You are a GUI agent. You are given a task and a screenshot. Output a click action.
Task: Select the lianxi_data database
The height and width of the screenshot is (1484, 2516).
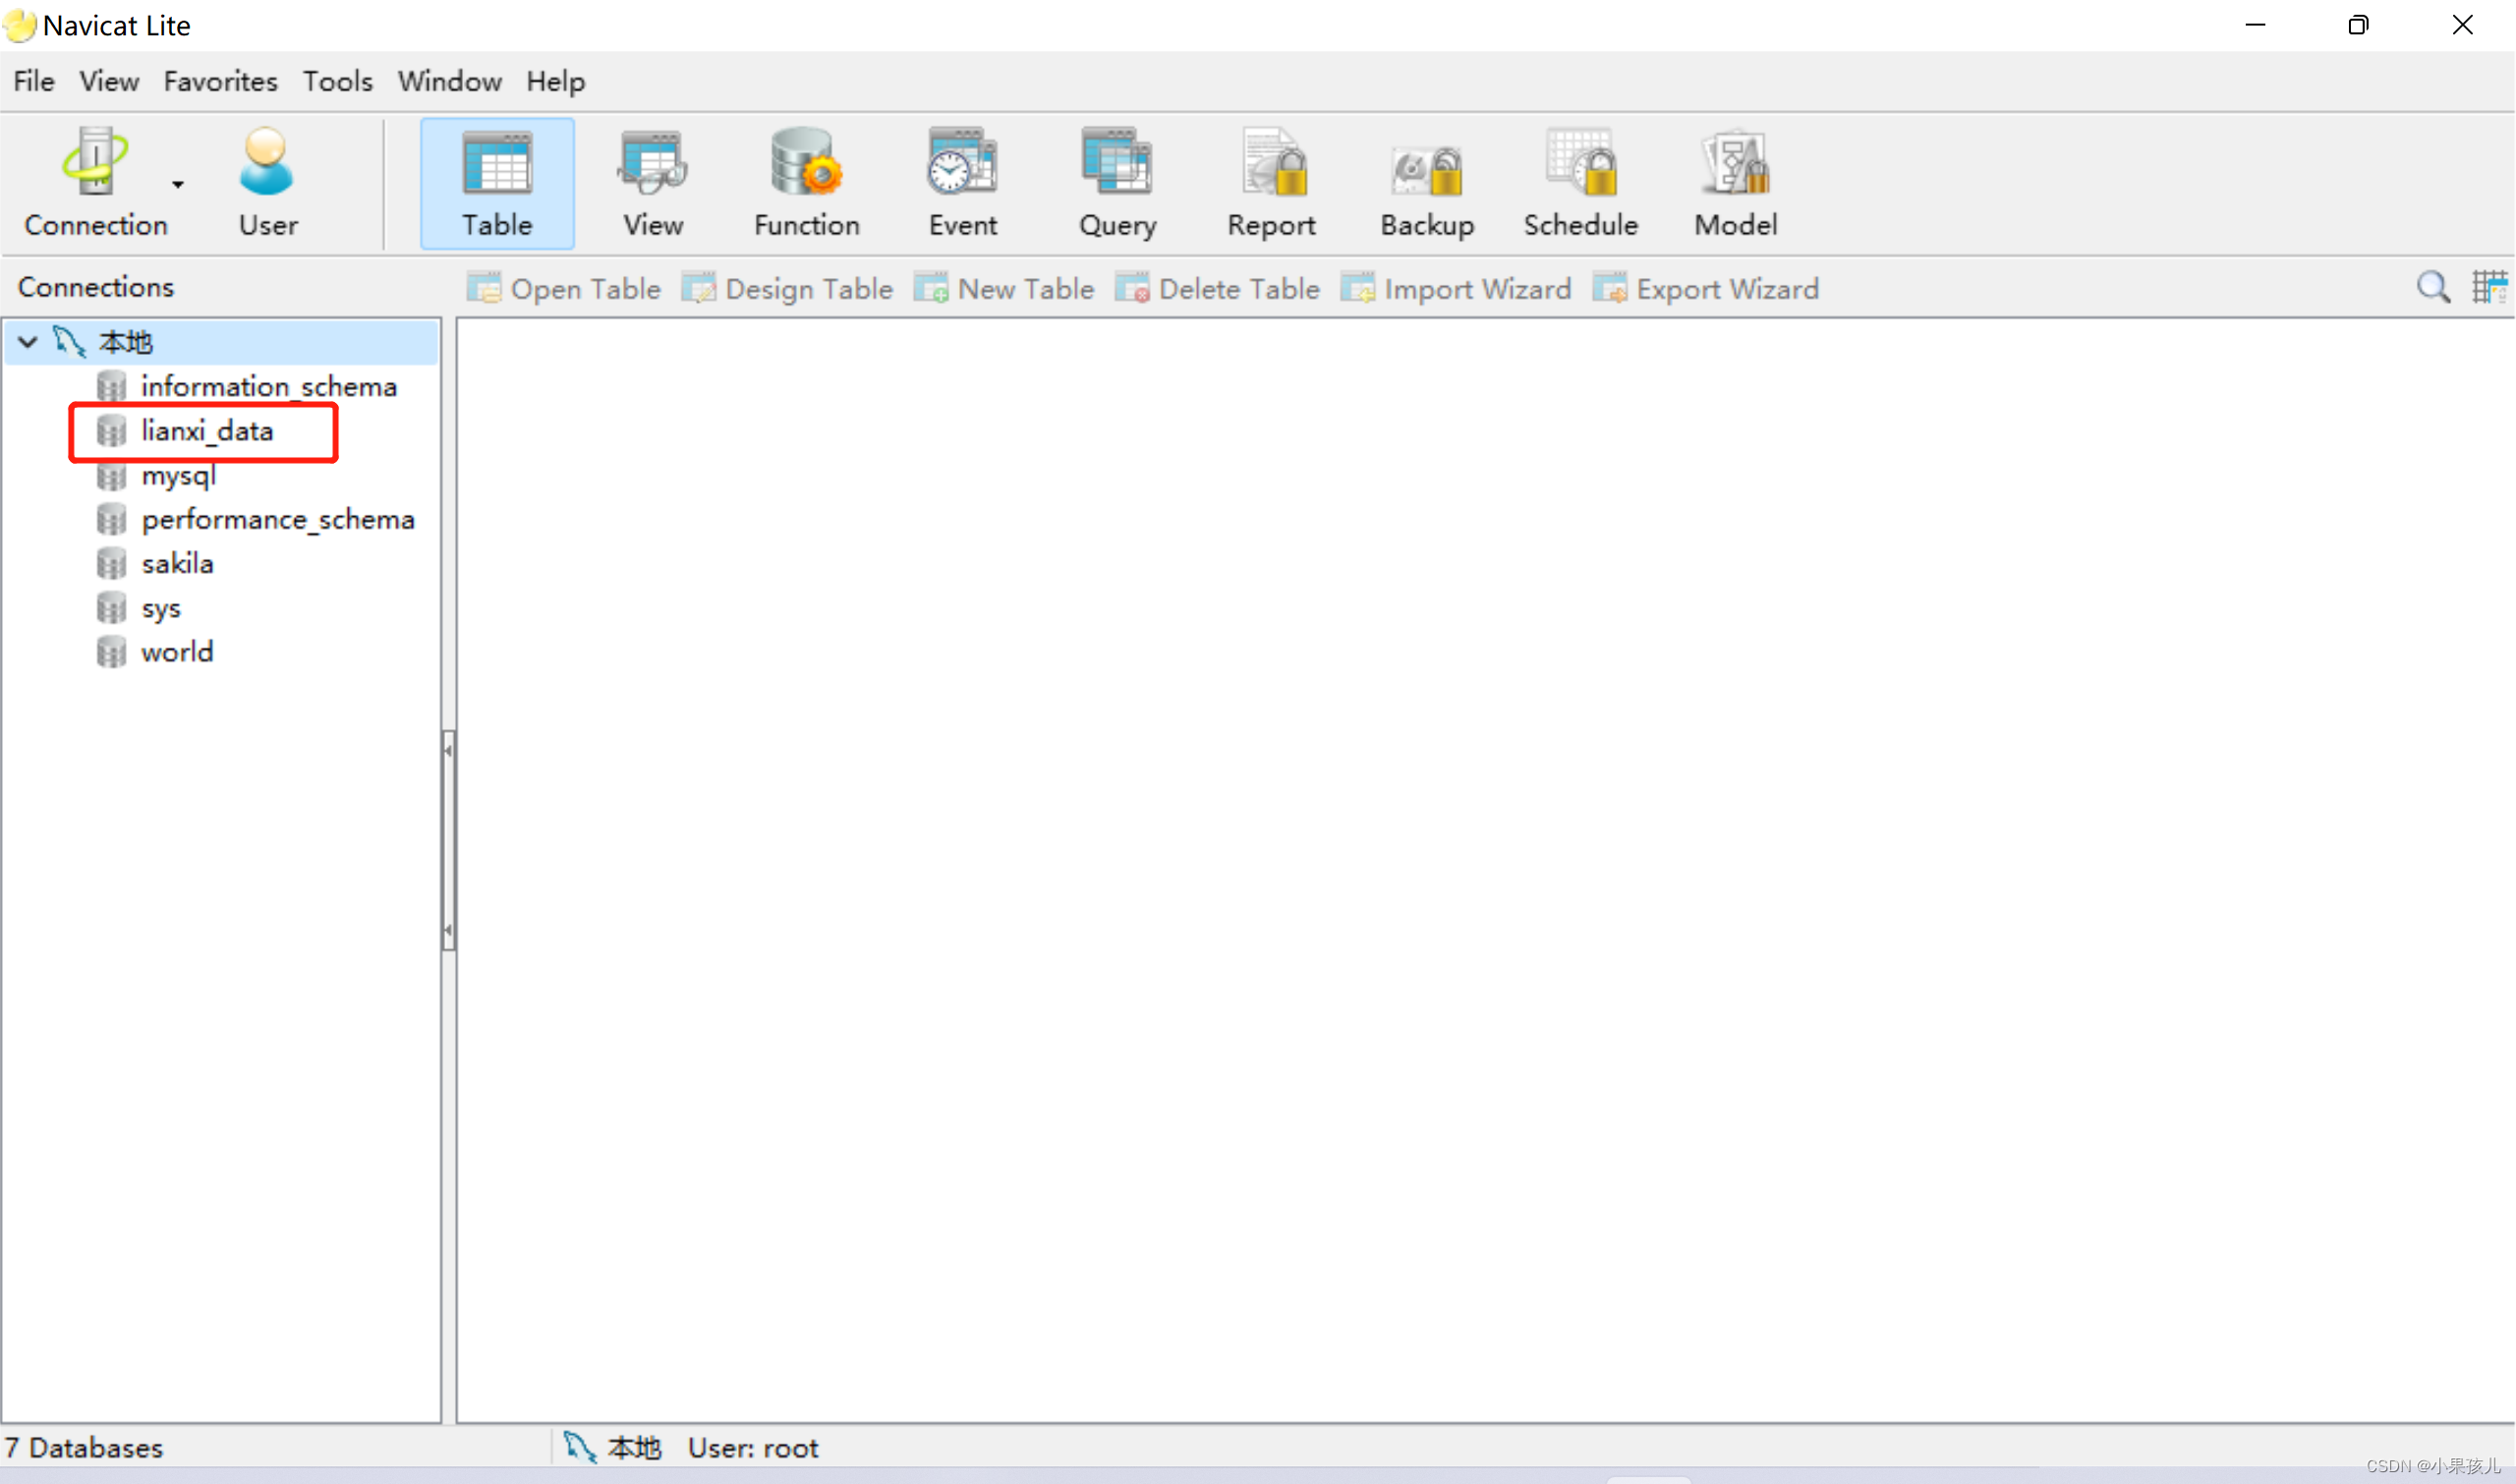pos(207,431)
